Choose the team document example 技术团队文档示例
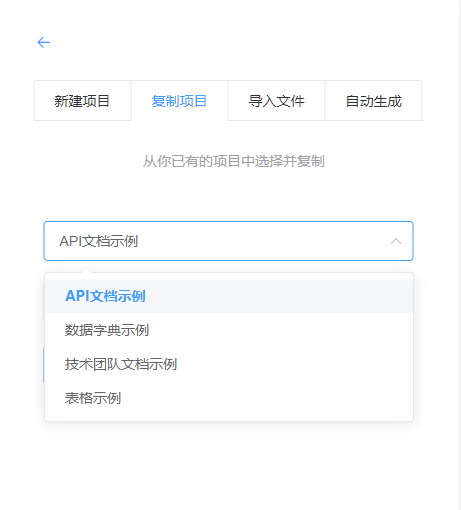461x510 pixels. pos(229,364)
